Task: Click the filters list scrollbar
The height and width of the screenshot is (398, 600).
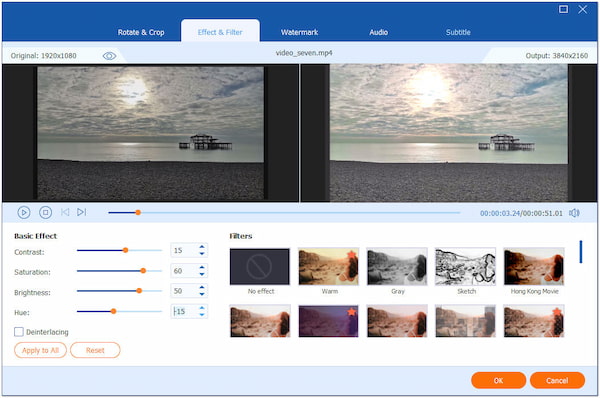Action: tap(581, 252)
